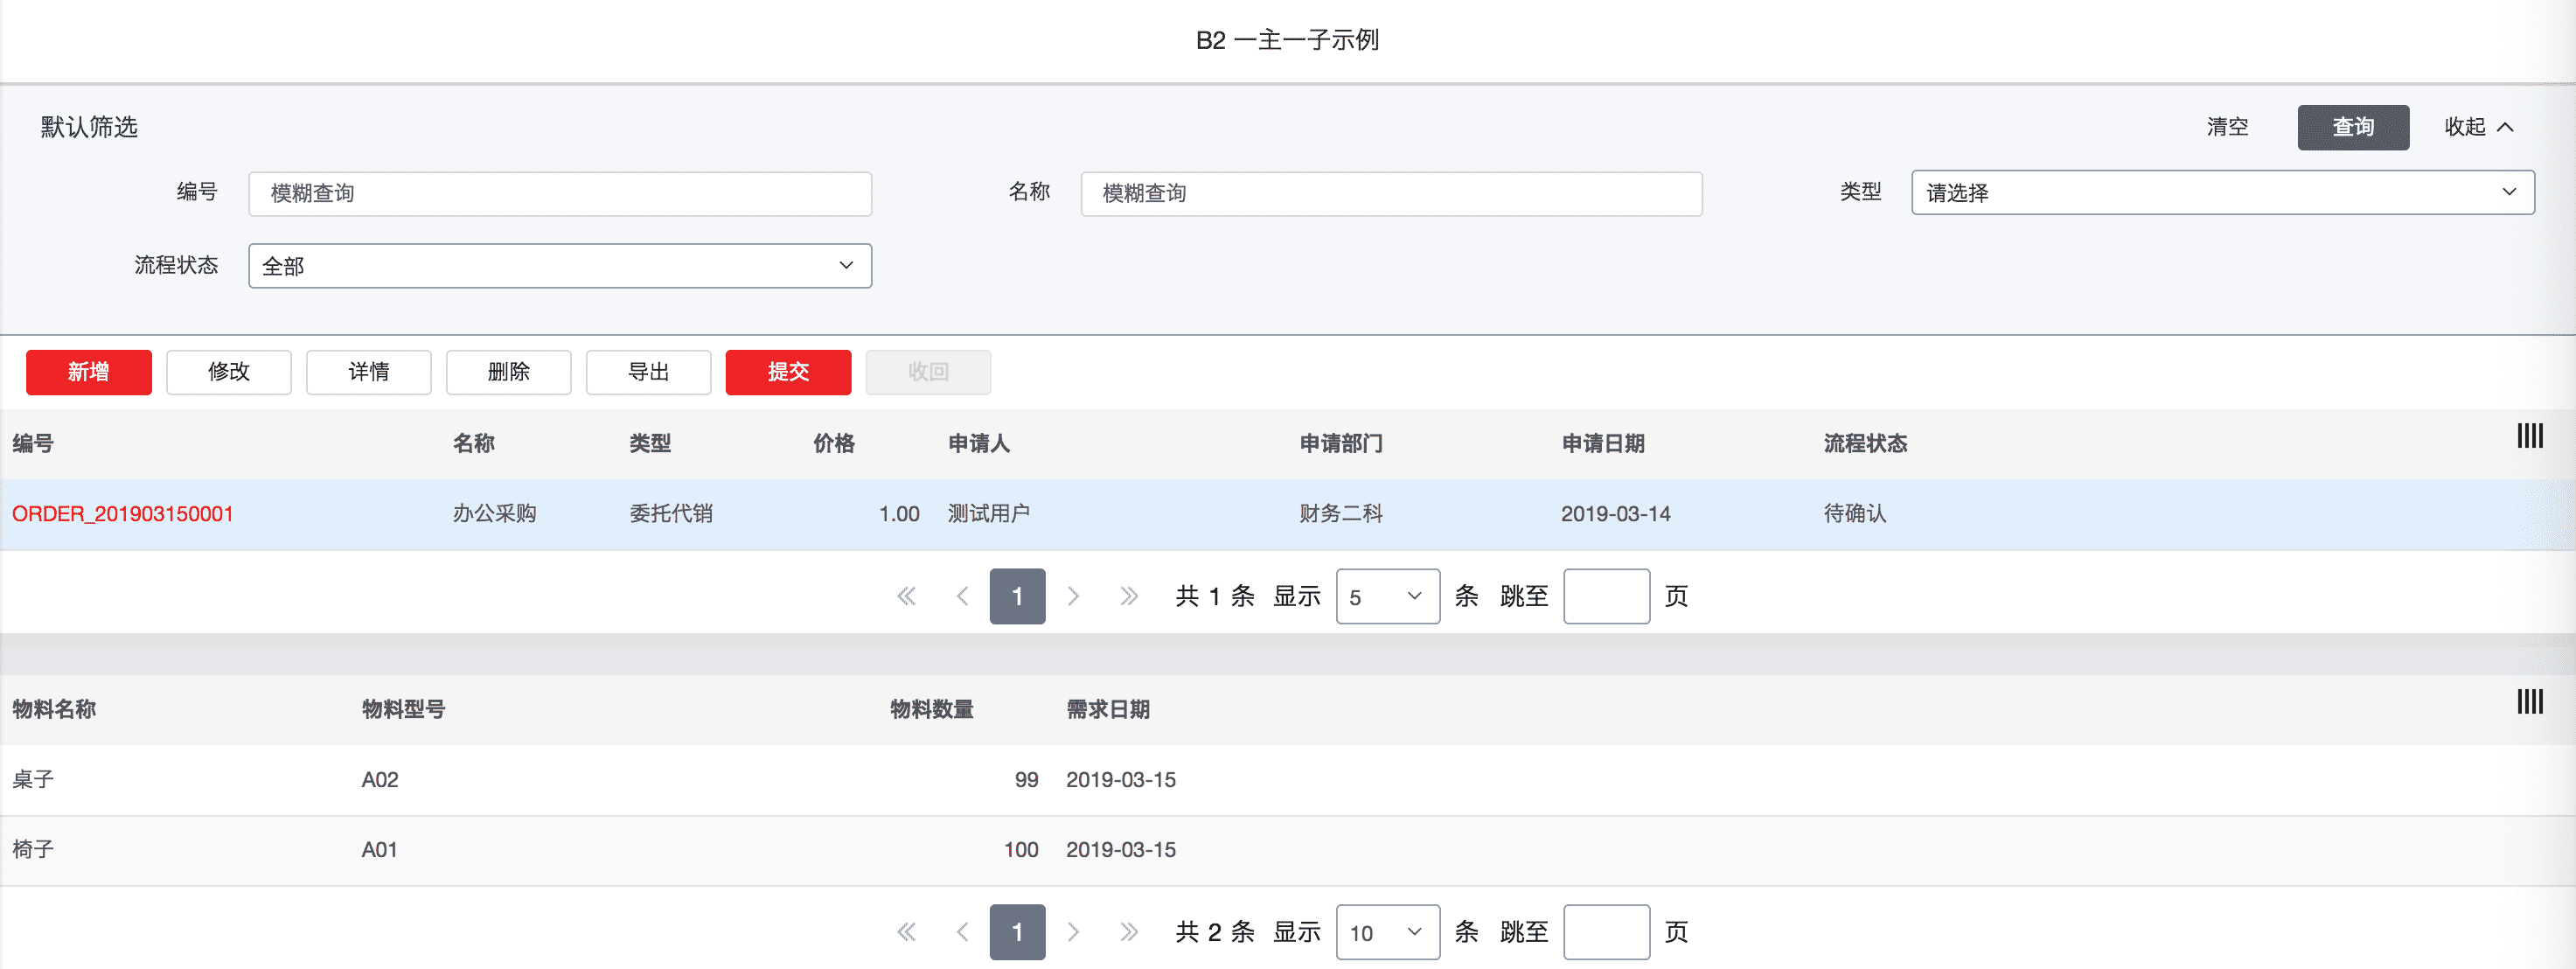The image size is (2576, 969).
Task: Focus the 编号 fuzzy search input
Action: 560,194
